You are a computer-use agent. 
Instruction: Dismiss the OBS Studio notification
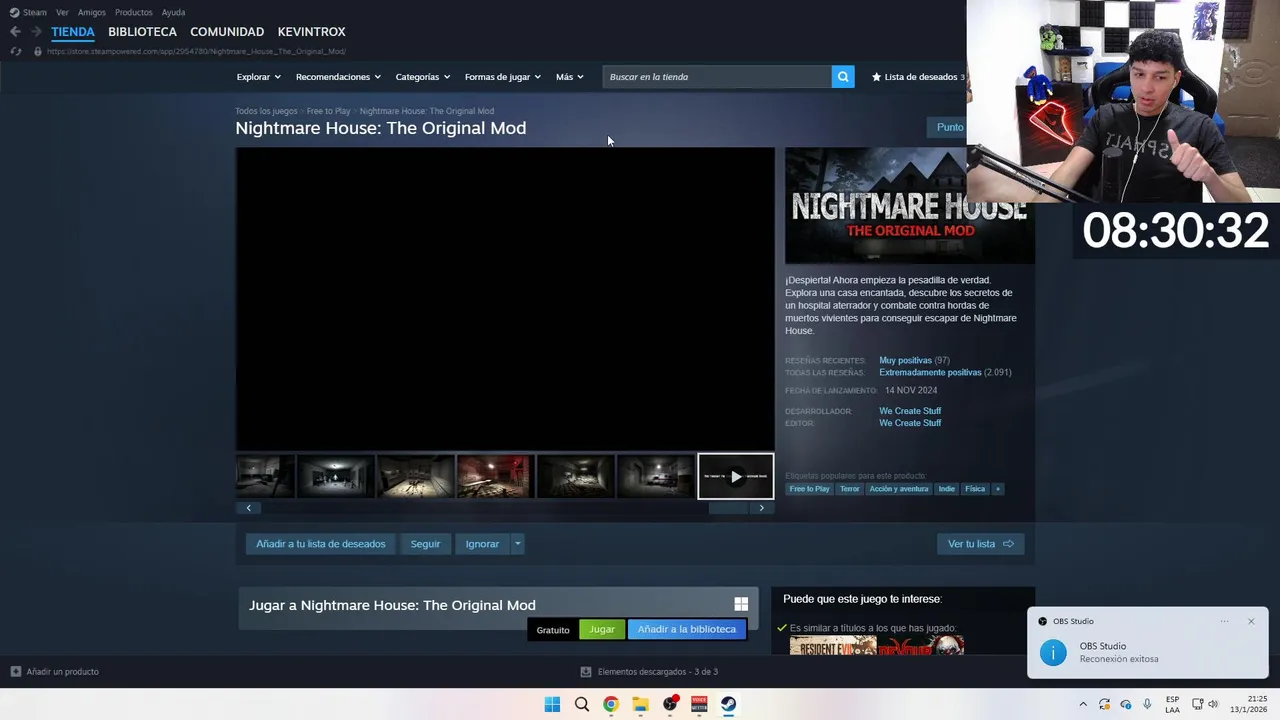click(1250, 621)
